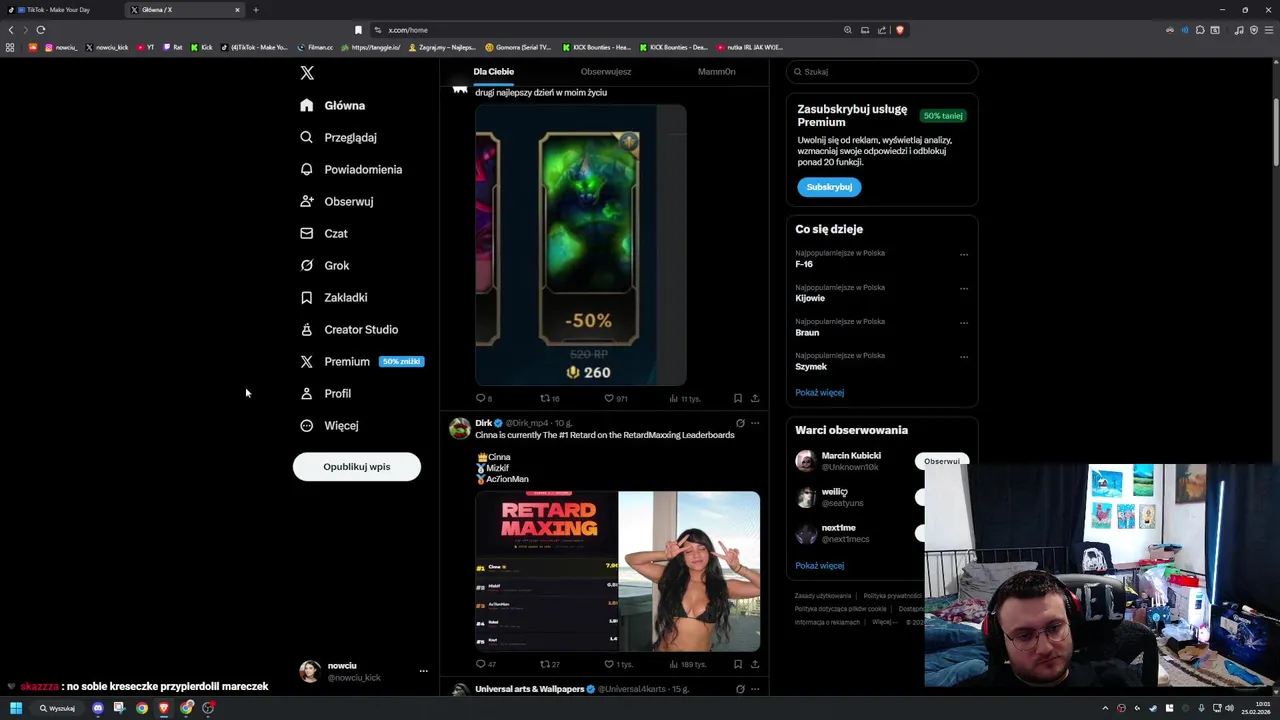The image size is (1280, 720).
Task: Open Dirk's profile avatar
Action: point(460,429)
